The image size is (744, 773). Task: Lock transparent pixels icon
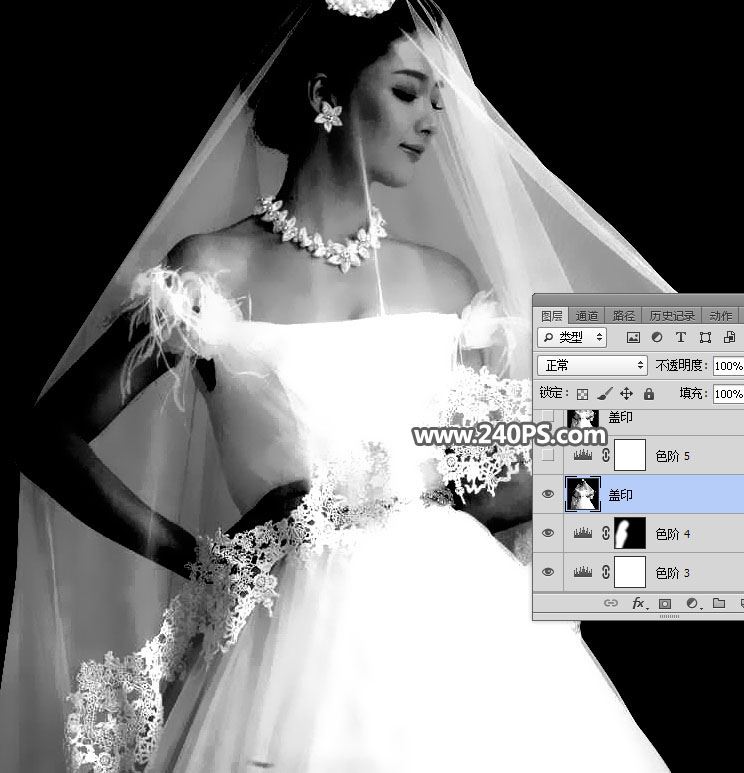(x=583, y=394)
